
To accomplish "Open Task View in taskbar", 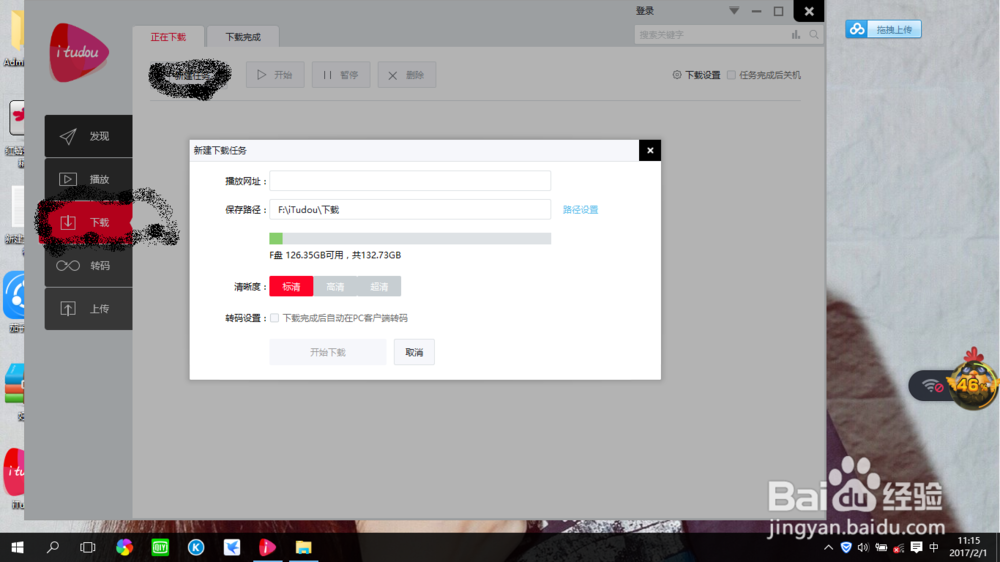I will pyautogui.click(x=88, y=547).
